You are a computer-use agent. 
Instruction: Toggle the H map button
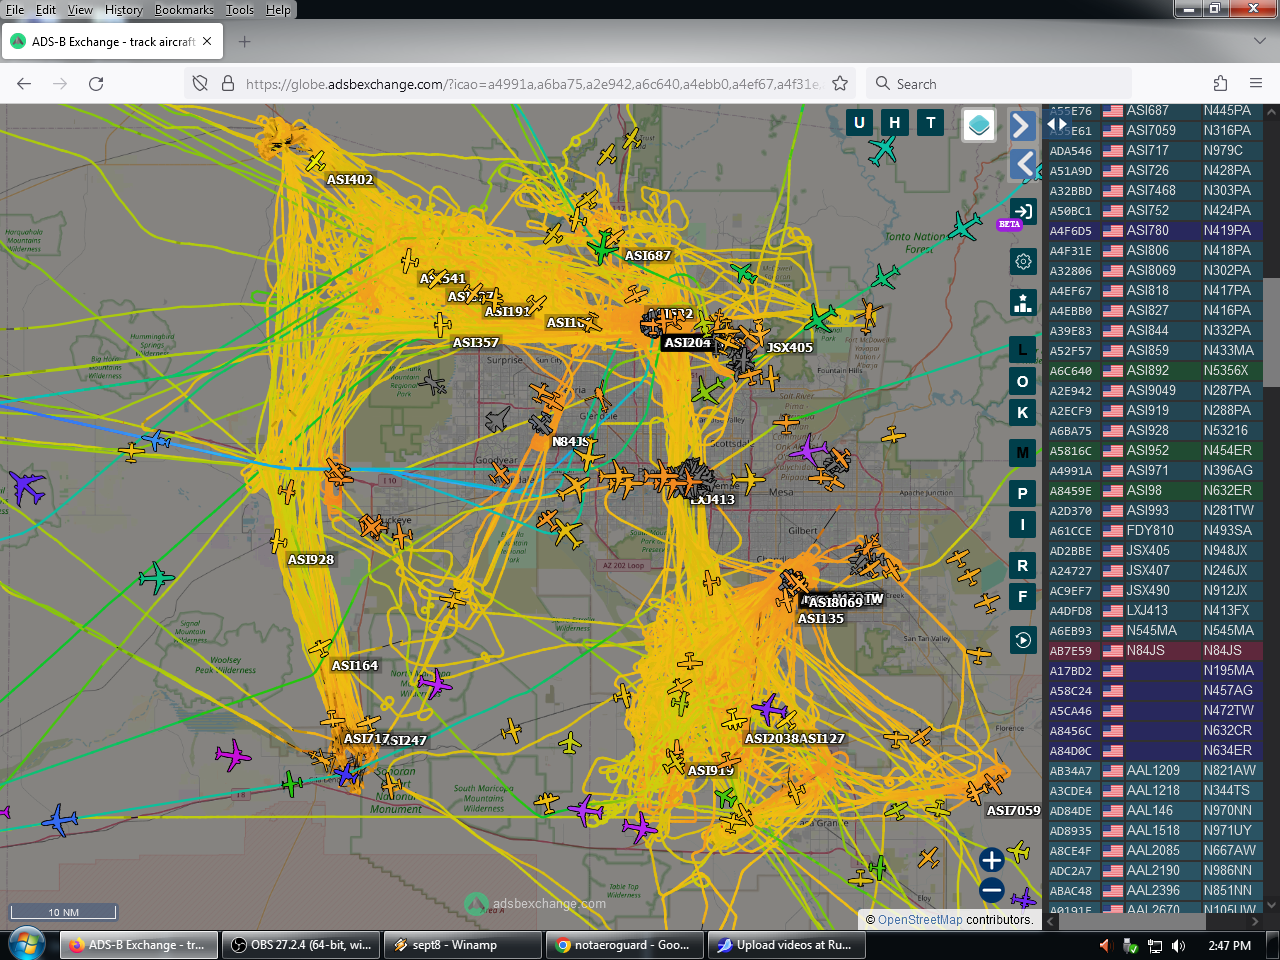click(895, 123)
